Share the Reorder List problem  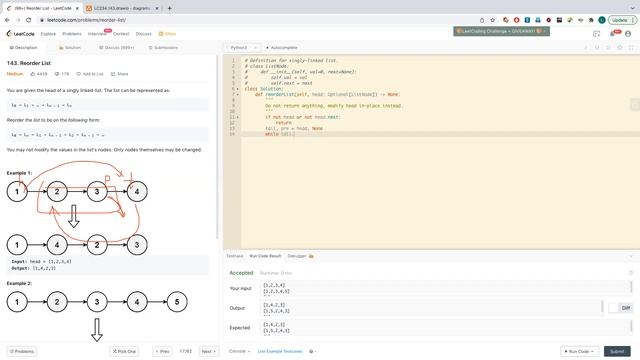pyautogui.click(x=119, y=74)
